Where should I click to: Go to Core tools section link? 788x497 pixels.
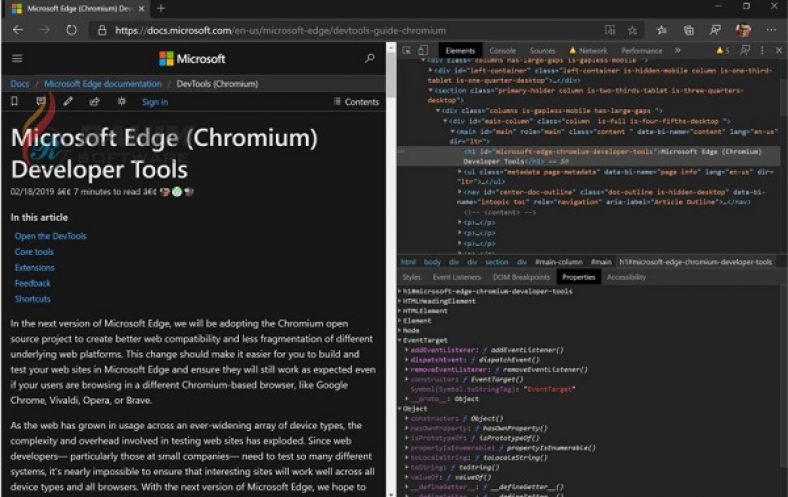34,252
